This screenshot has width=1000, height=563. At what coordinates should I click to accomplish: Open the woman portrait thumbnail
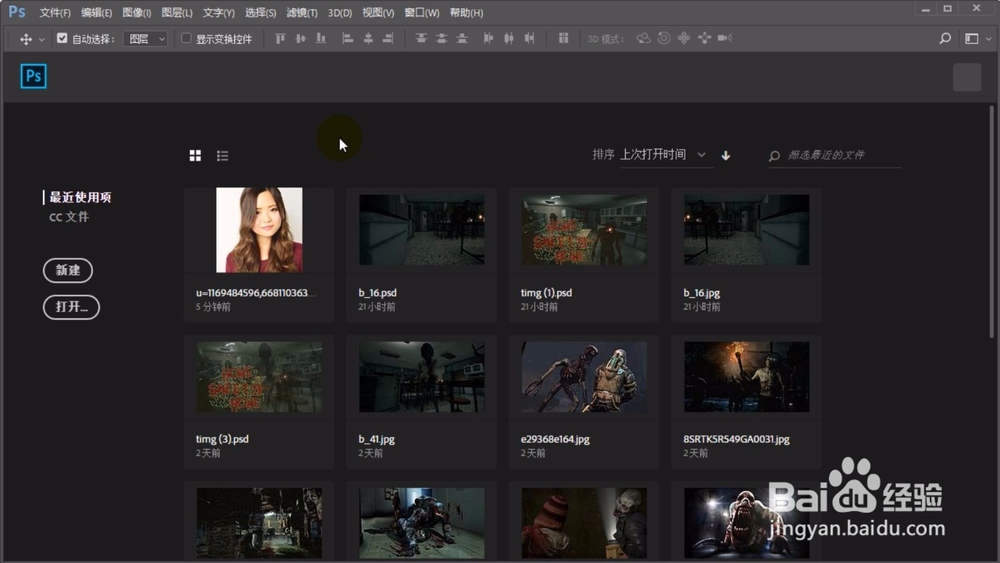click(x=259, y=230)
